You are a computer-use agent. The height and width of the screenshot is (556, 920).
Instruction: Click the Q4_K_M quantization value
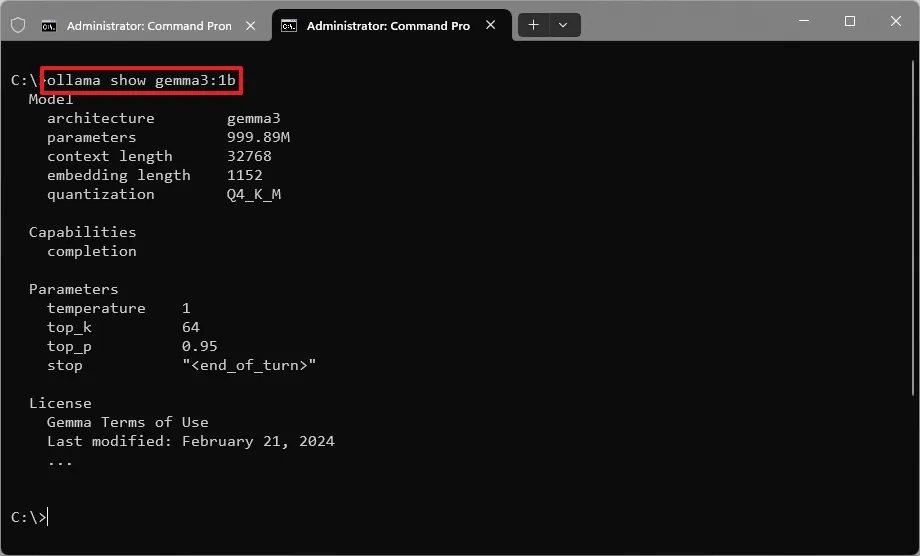click(x=254, y=194)
